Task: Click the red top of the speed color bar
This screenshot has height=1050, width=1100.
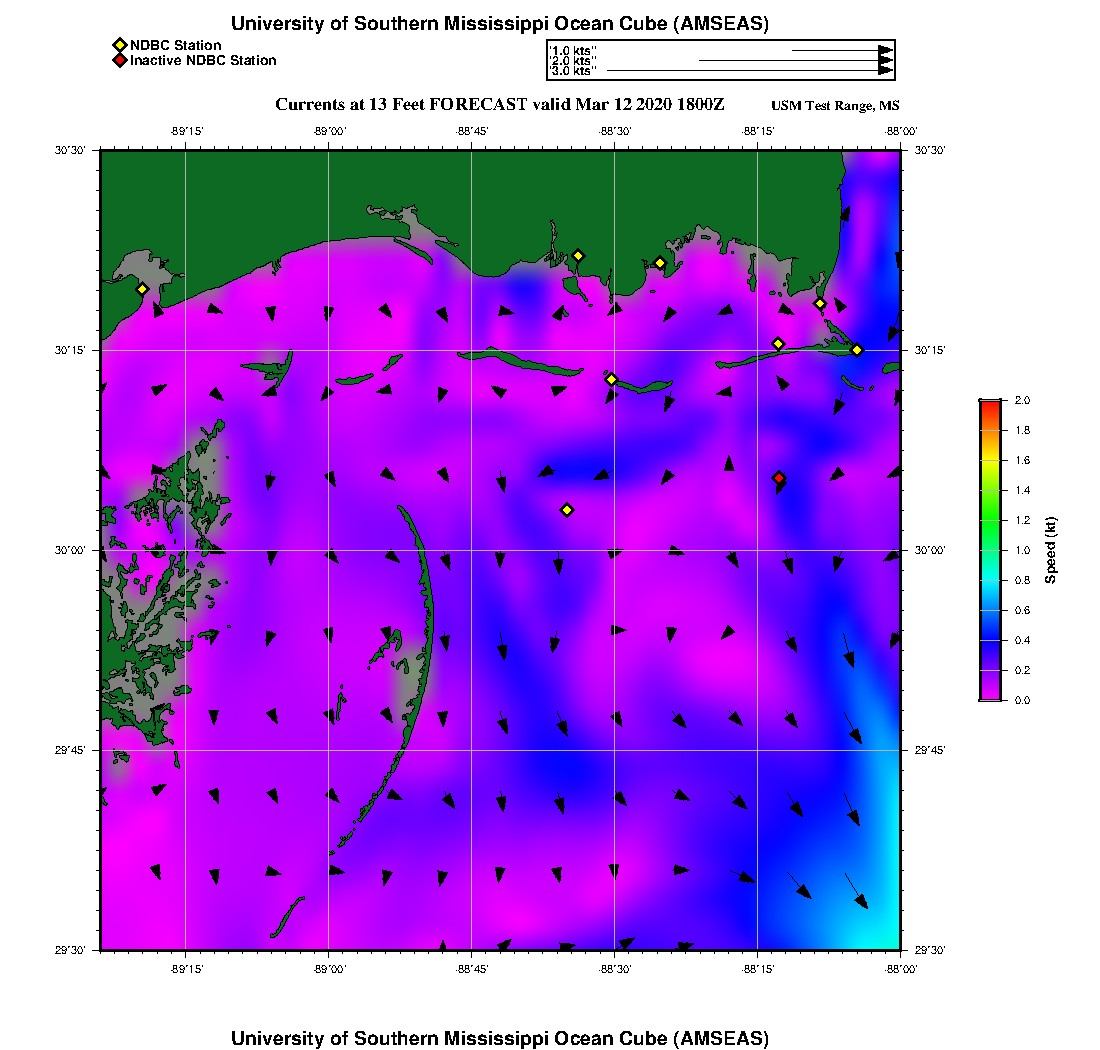Action: pos(990,405)
